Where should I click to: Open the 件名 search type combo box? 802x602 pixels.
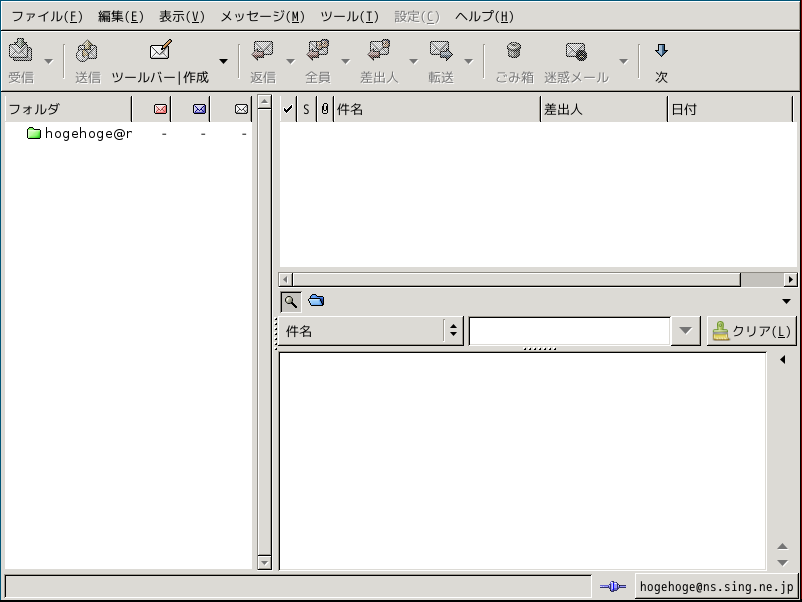(x=371, y=331)
